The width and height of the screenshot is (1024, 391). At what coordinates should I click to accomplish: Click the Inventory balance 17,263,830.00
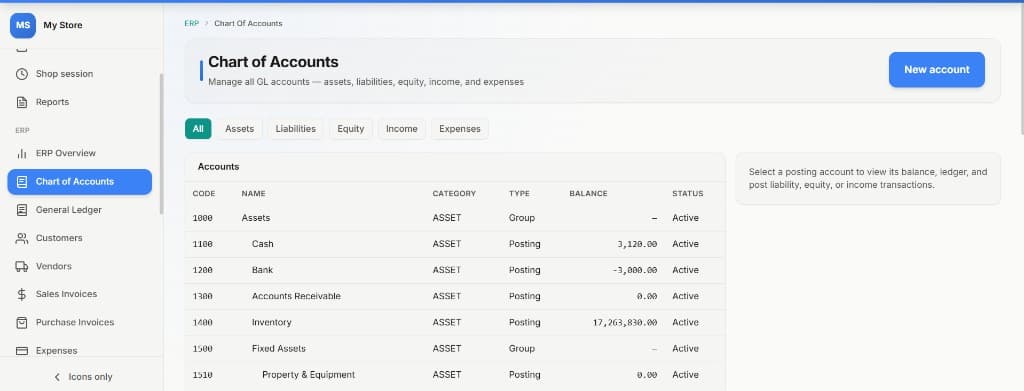pyautogui.click(x=625, y=322)
